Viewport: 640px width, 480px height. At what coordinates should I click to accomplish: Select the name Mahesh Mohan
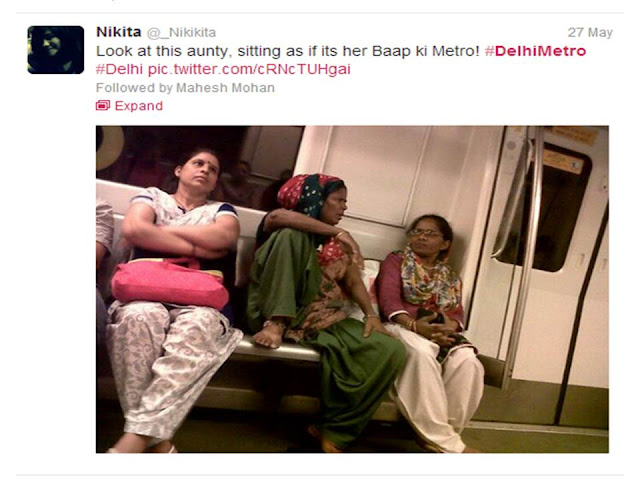coord(225,88)
